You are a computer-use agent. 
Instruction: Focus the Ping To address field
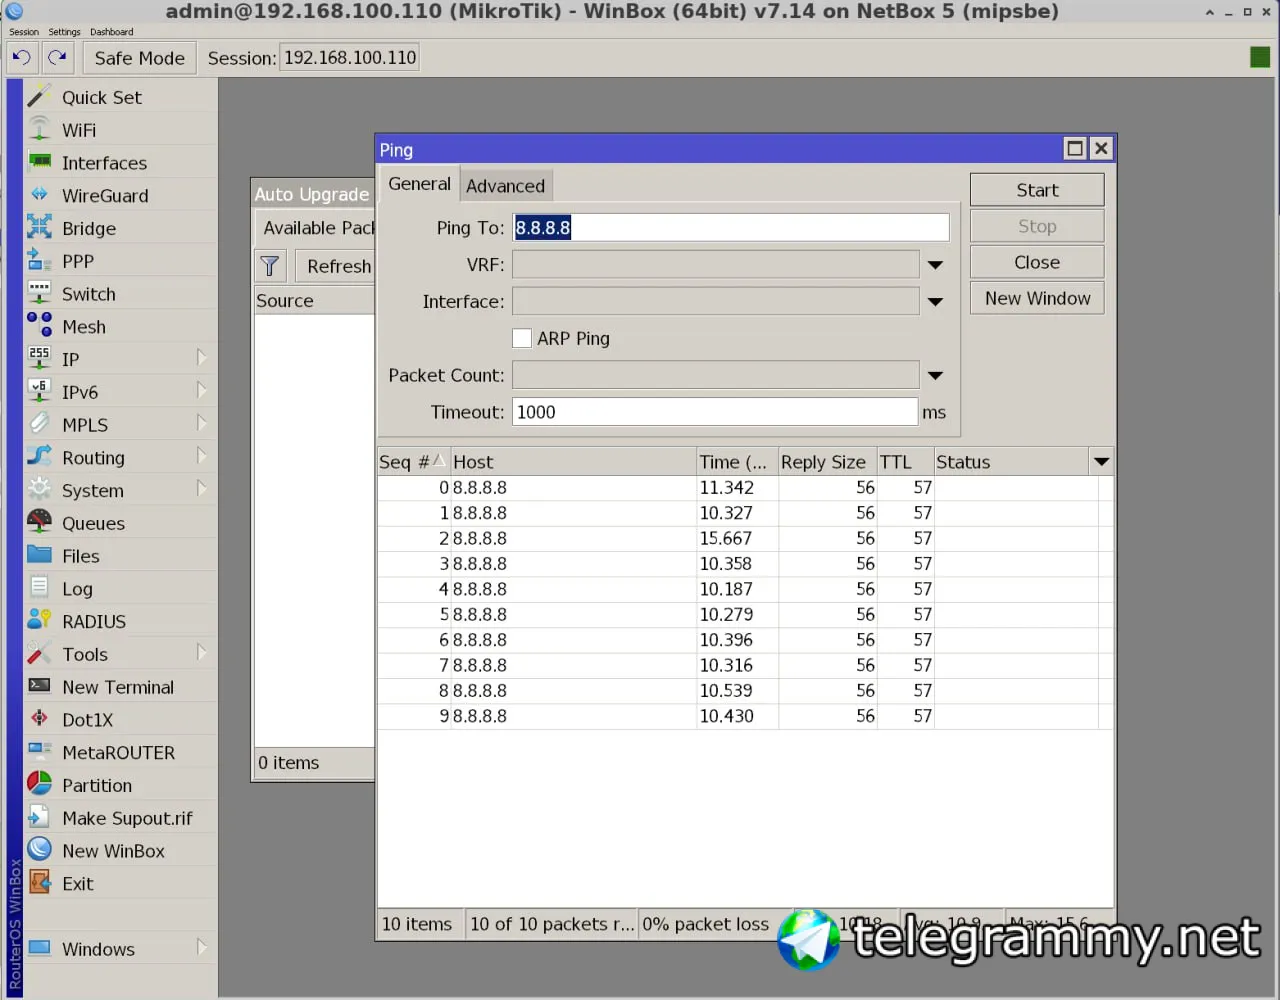pos(730,228)
